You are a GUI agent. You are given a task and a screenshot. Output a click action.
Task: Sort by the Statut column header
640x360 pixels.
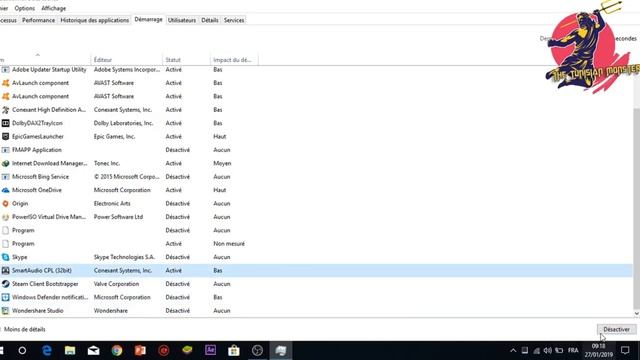pyautogui.click(x=186, y=60)
